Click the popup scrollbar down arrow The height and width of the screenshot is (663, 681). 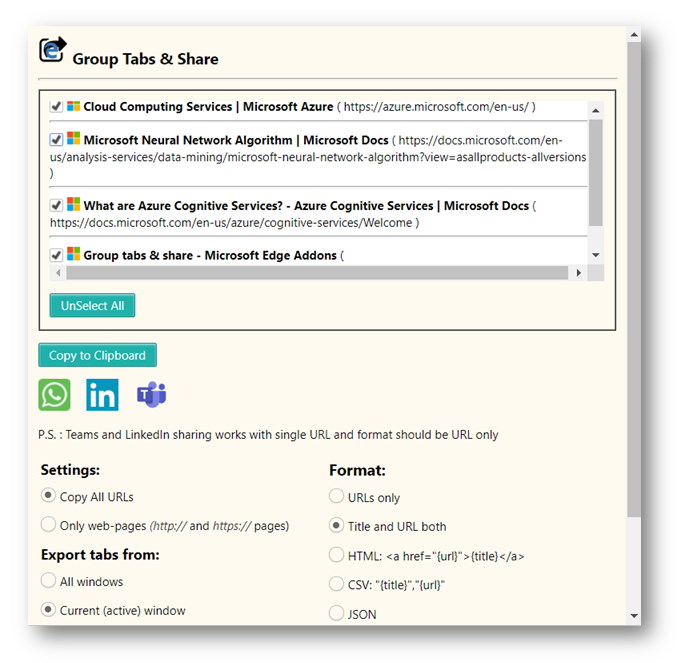(634, 616)
